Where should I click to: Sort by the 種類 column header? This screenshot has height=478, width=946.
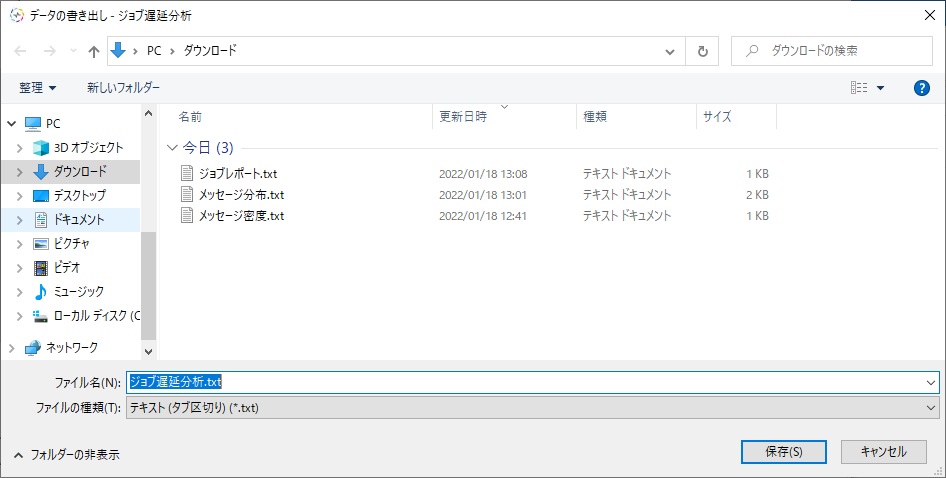pyautogui.click(x=595, y=117)
